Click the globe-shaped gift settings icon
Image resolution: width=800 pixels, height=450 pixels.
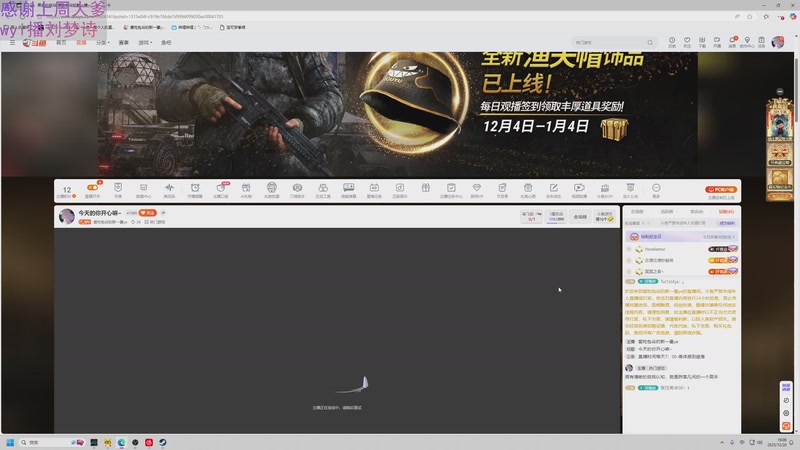coord(271,187)
